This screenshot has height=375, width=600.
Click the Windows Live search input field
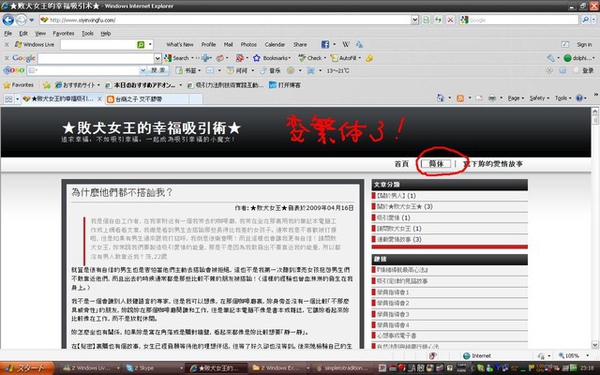click(x=98, y=45)
